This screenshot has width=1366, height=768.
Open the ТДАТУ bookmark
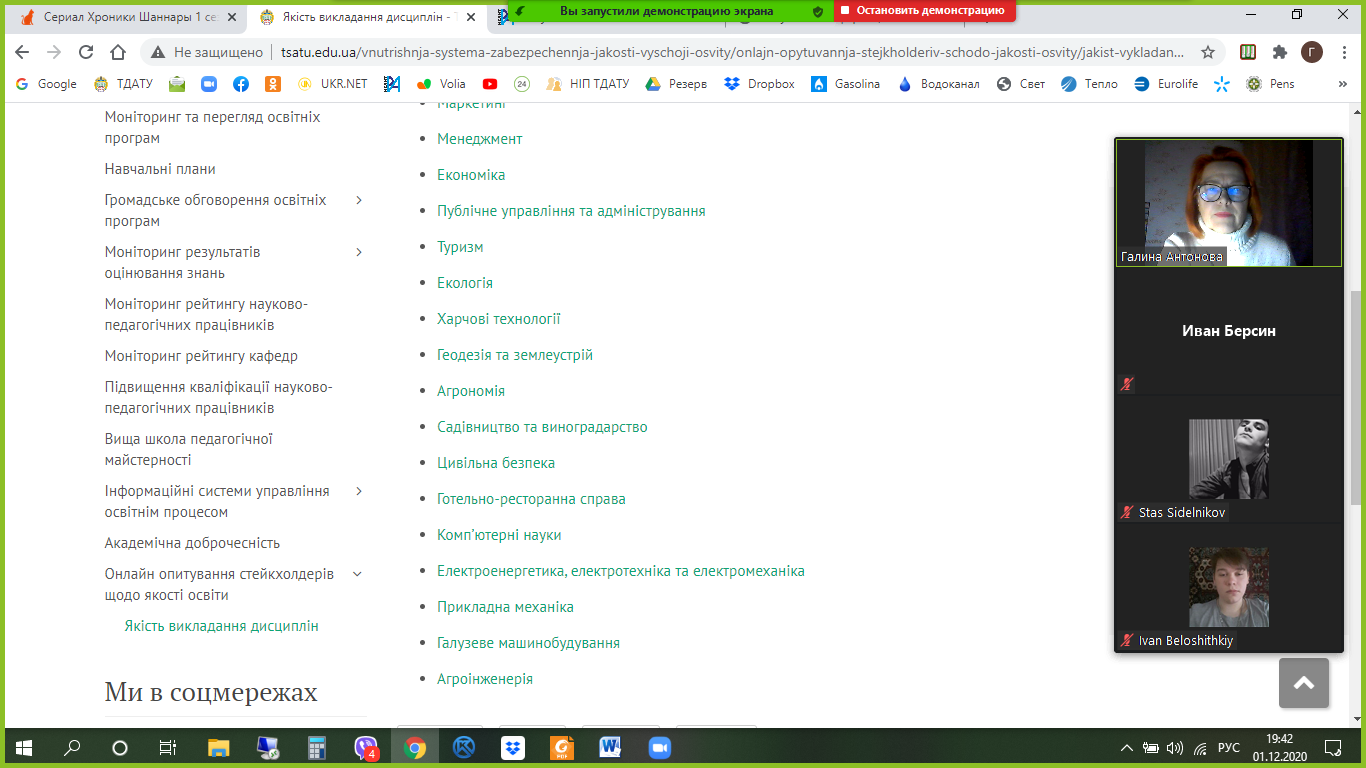[122, 84]
